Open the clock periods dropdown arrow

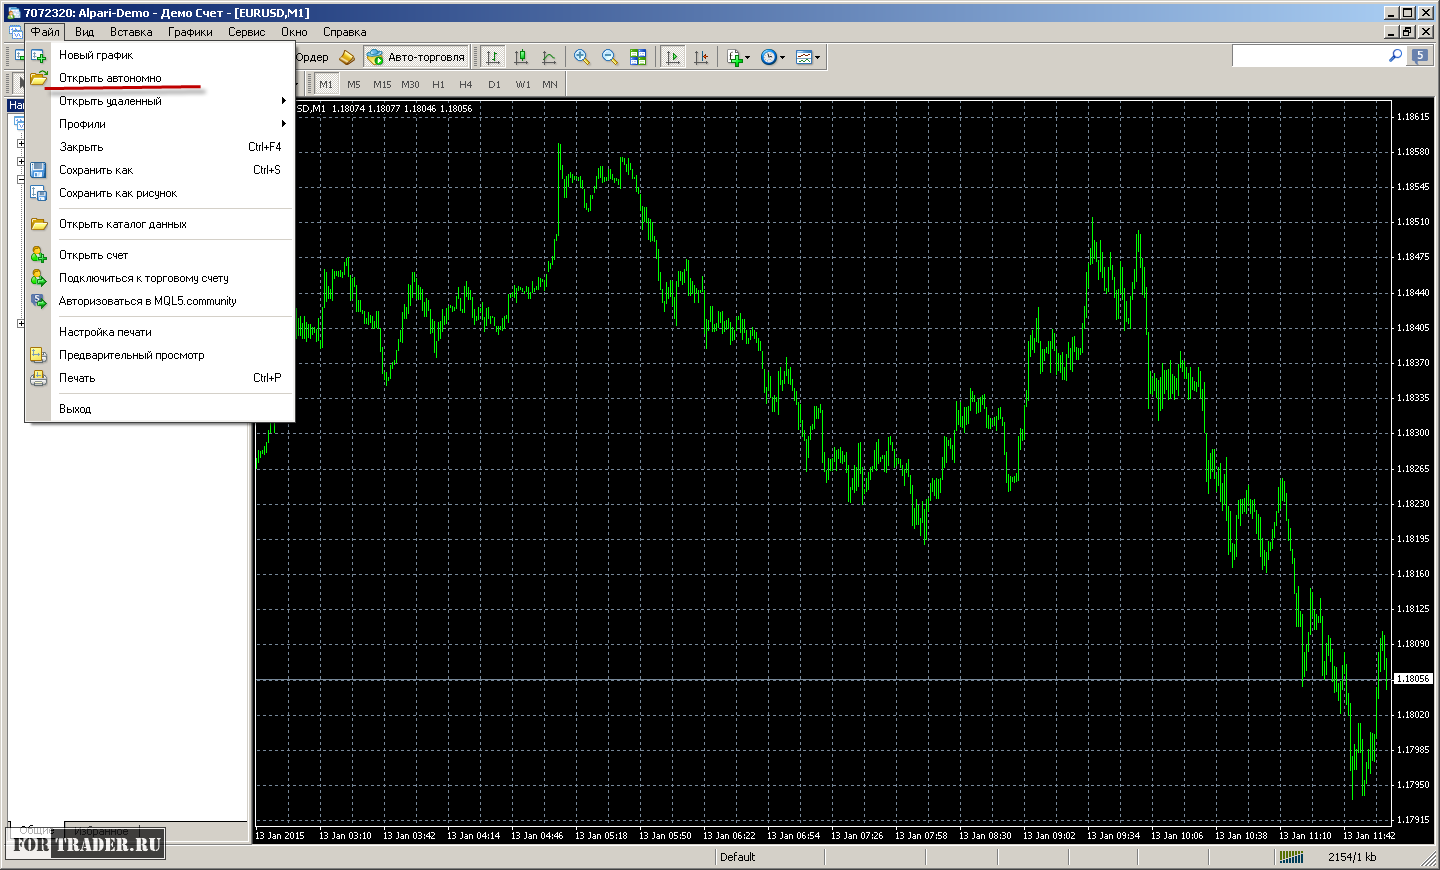782,58
